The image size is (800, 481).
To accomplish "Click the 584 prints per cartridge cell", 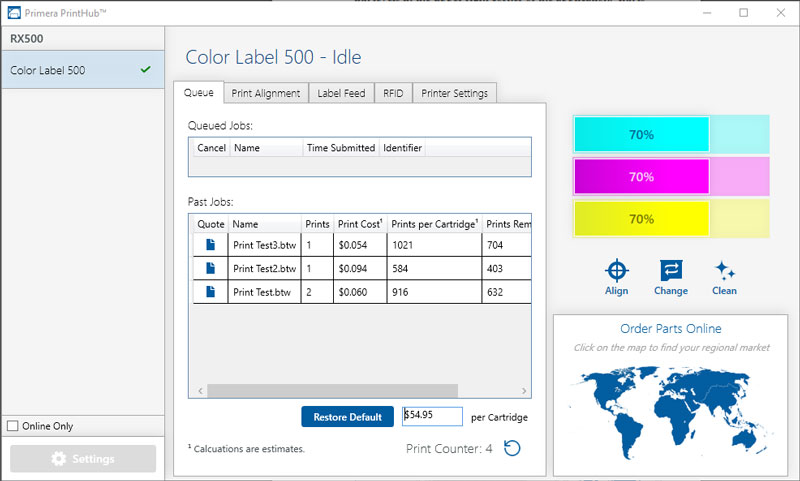I will 434,268.
